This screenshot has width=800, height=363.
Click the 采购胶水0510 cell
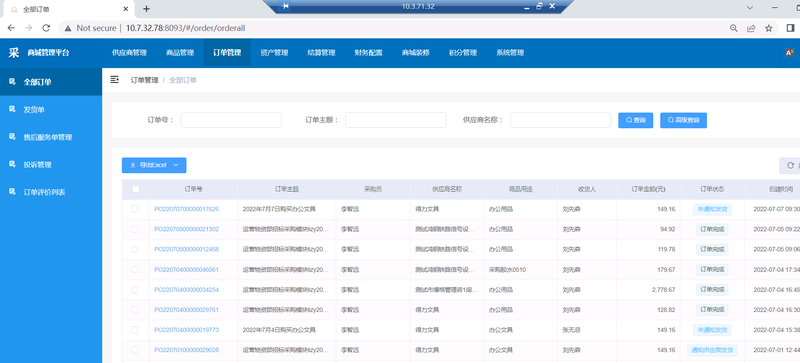[x=508, y=270]
